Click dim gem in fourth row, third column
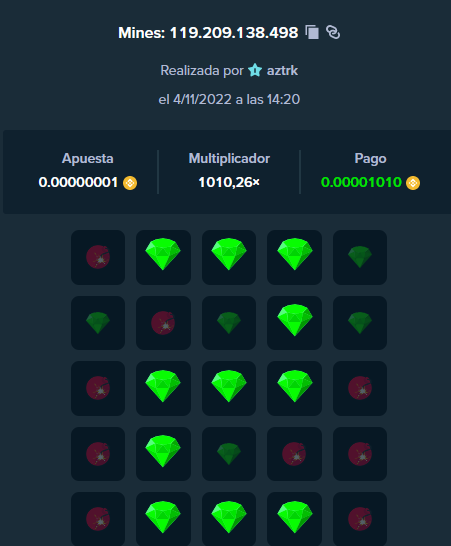Viewport: 451px width, 546px height. pyautogui.click(x=229, y=454)
